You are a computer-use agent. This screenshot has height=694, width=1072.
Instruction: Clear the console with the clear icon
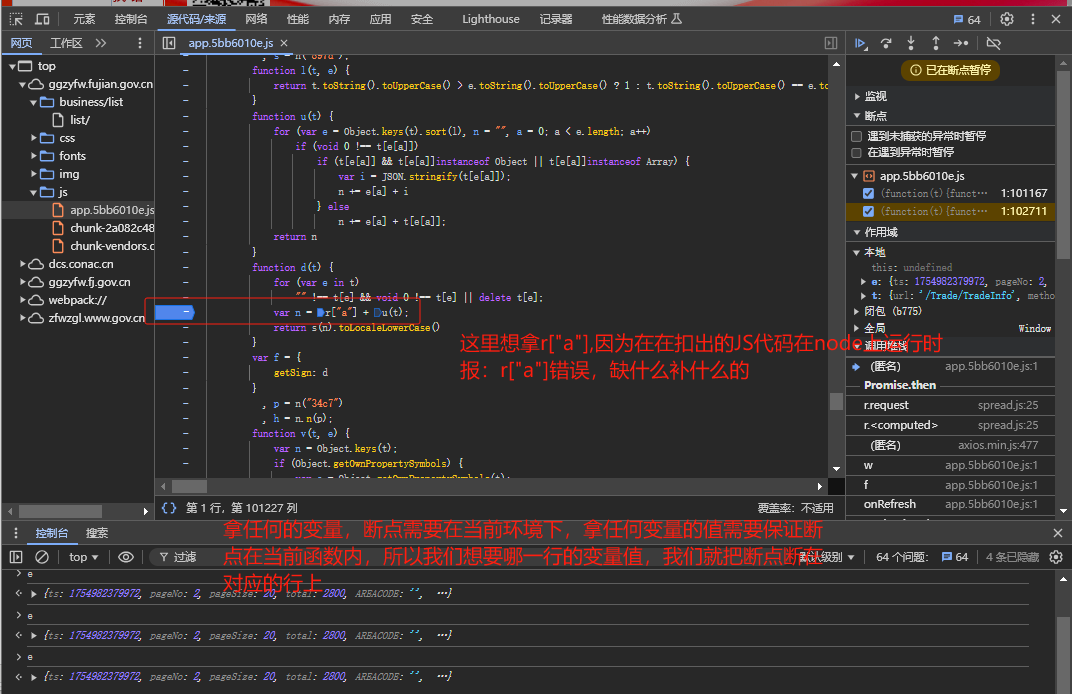pyautogui.click(x=42, y=557)
